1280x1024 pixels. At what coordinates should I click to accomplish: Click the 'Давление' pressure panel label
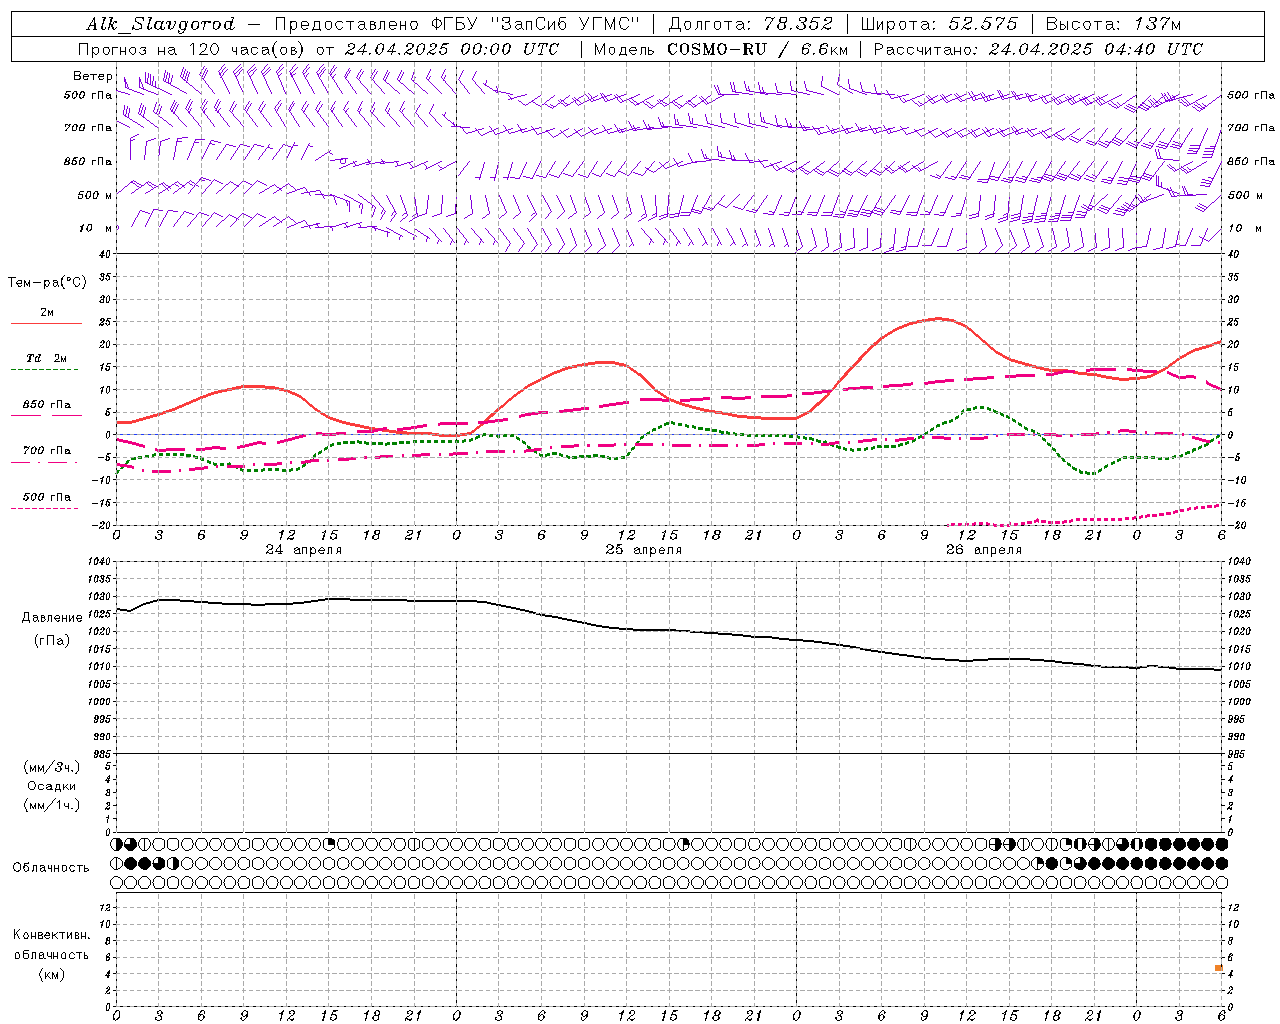(x=52, y=618)
